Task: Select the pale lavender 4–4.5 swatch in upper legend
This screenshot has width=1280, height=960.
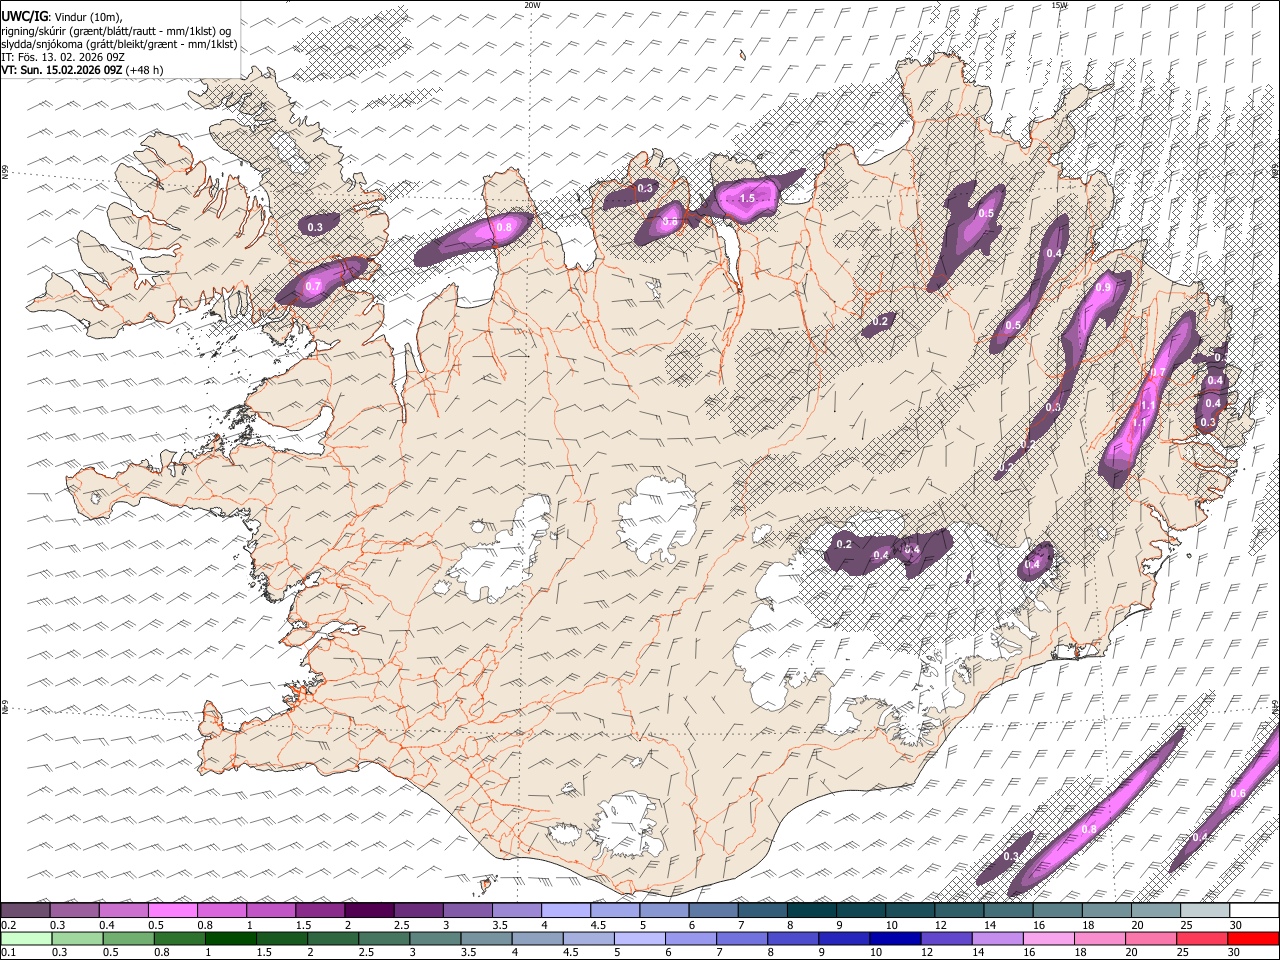Action: click(565, 911)
